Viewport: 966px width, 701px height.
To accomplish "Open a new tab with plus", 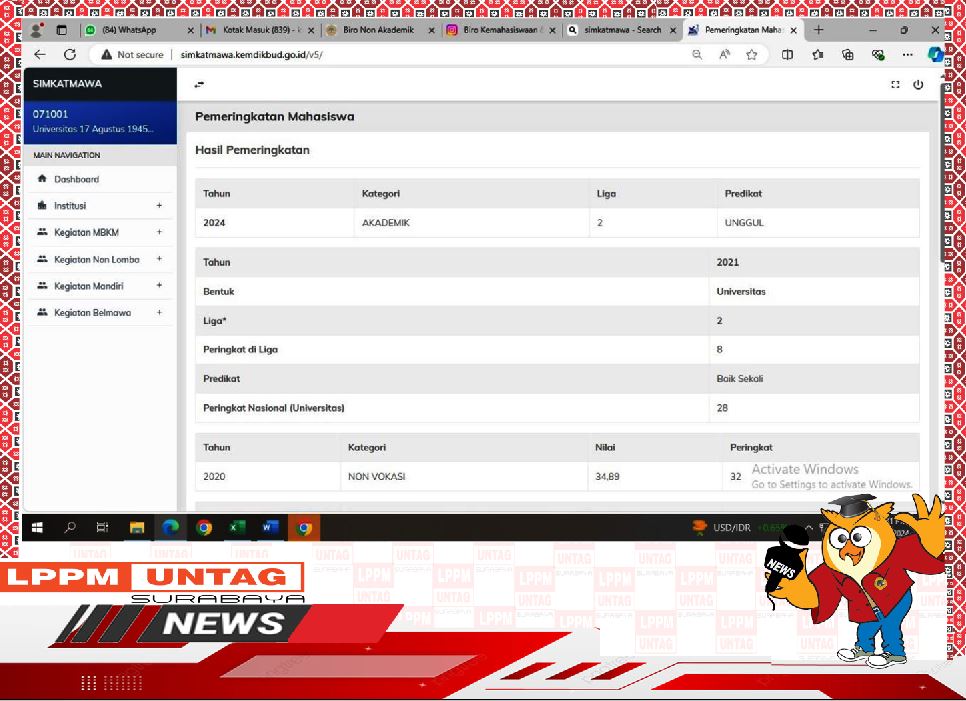I will point(818,30).
